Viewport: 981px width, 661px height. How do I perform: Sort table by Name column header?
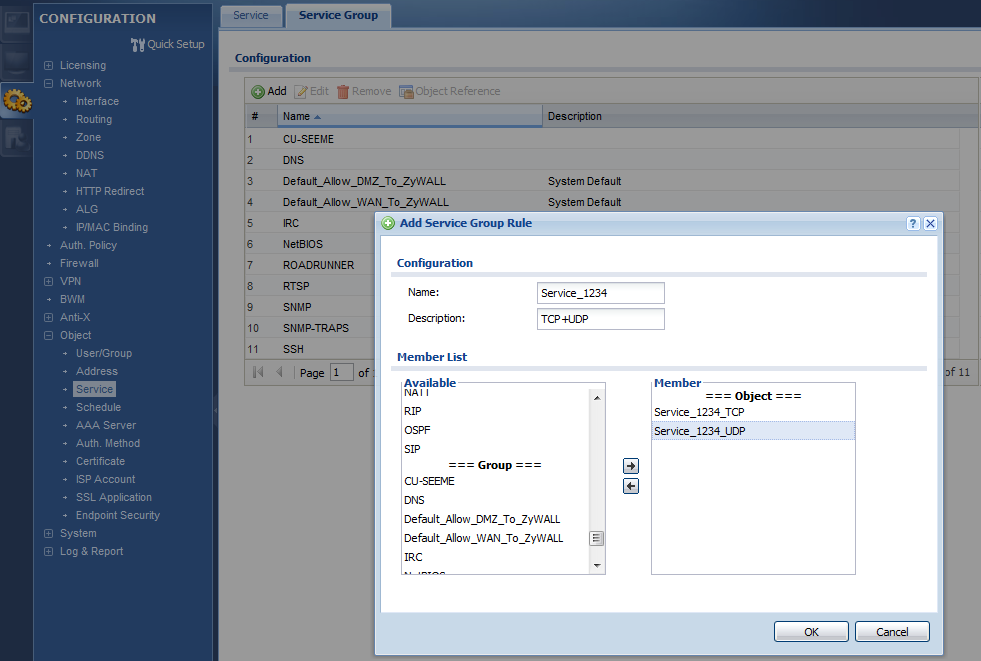409,116
